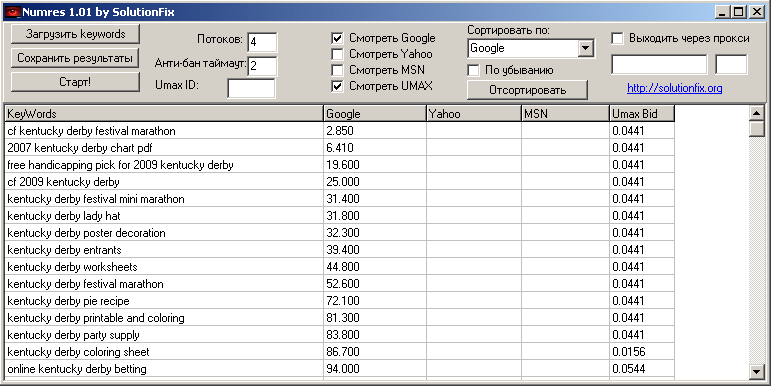Select 'kentucky derby worksheets' keyword
Image resolution: width=771 pixels, height=386 pixels.
click(x=72, y=267)
